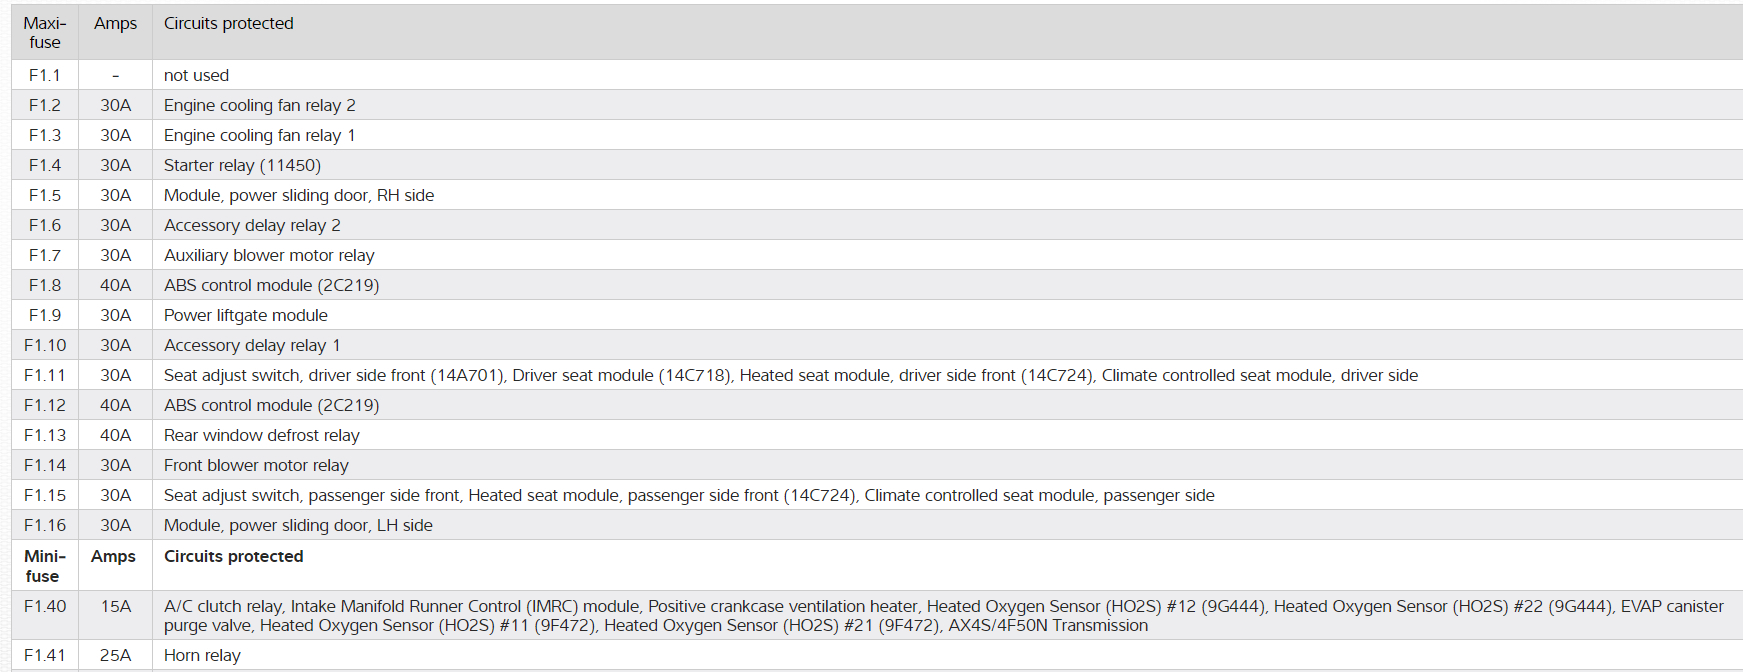
Task: Click the F1.15 fuse label
Action: click(x=44, y=495)
